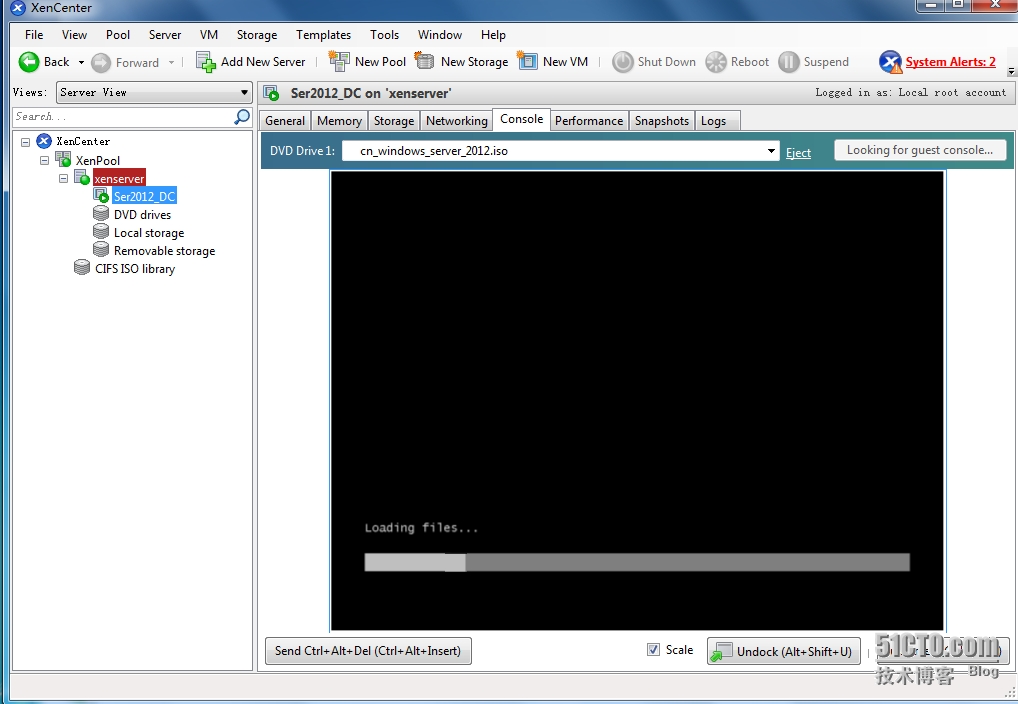Click the Eject link
Viewport: 1018px width, 704px height.
coord(798,153)
